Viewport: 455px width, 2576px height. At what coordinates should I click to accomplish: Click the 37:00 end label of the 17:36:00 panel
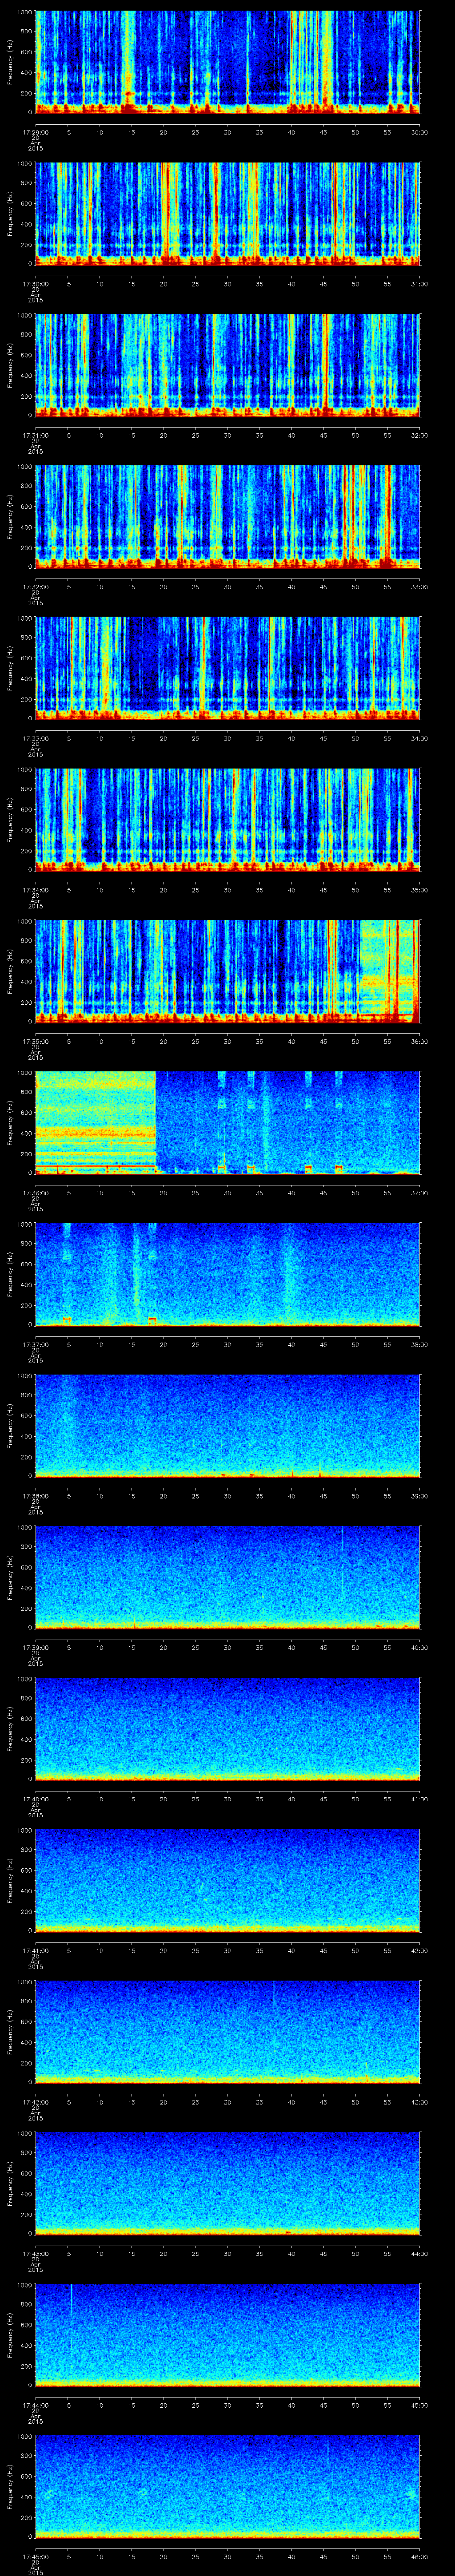[x=419, y=1193]
